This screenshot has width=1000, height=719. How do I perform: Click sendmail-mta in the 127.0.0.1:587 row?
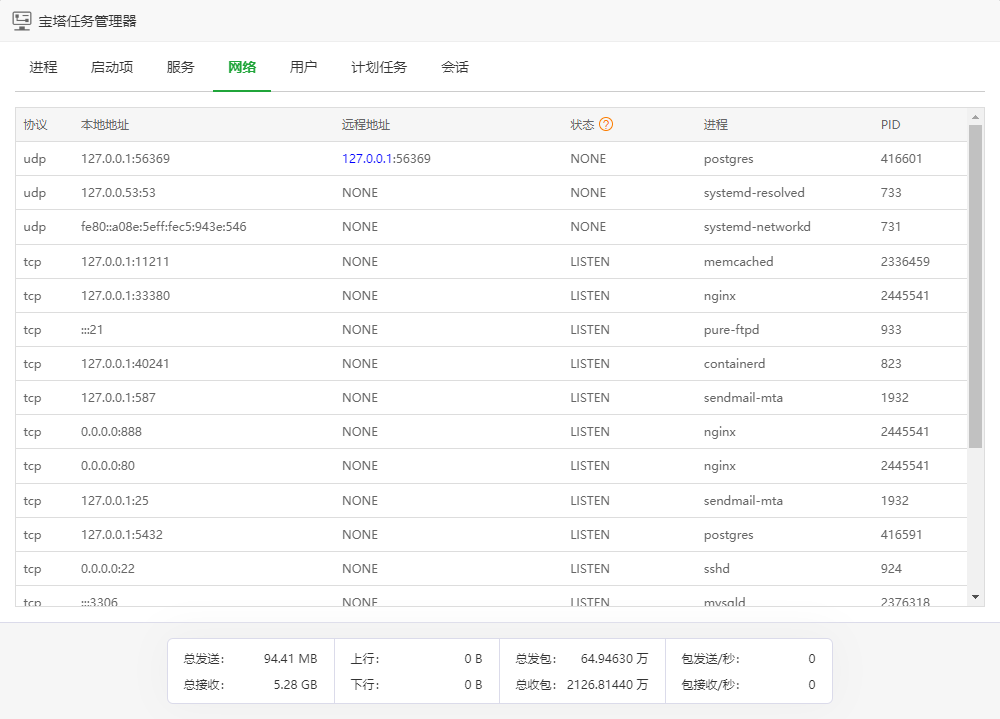point(743,397)
